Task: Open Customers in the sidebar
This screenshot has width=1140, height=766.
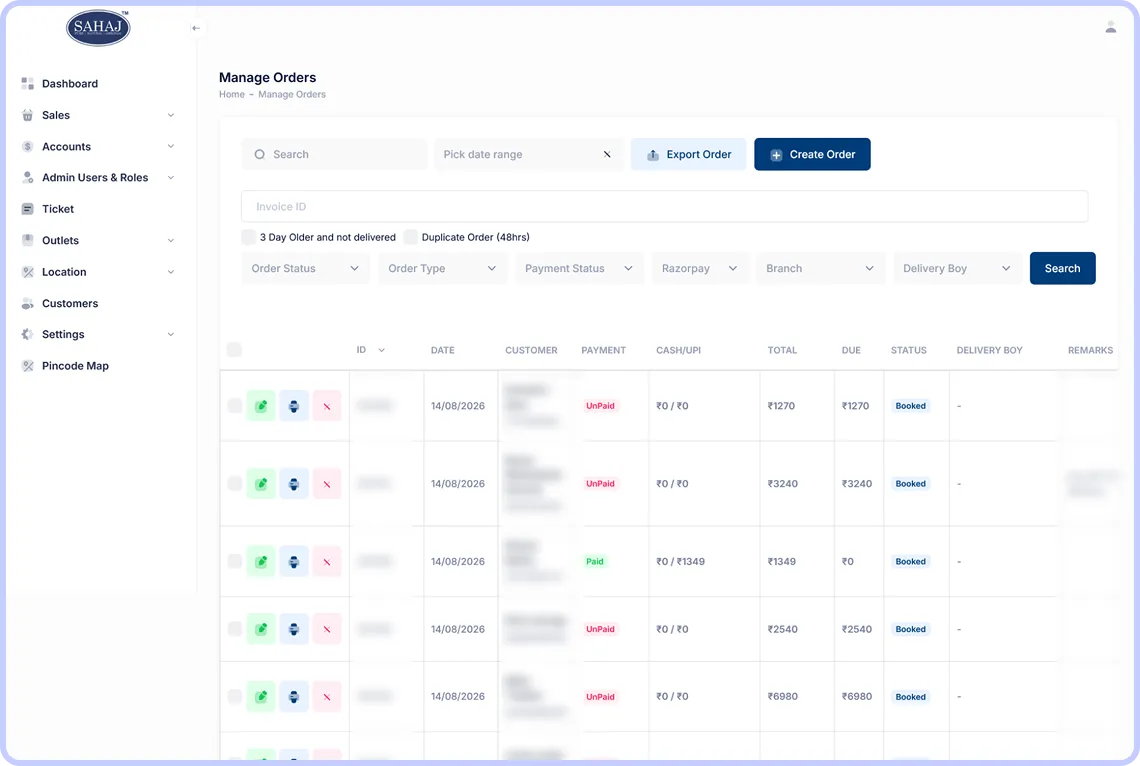Action: (x=70, y=303)
